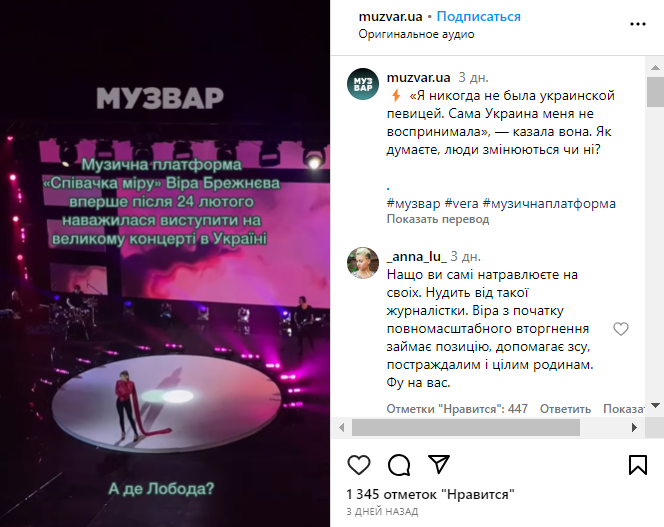The width and height of the screenshot is (664, 527).
Task: Click the scroll down arrow in comments
Action: (655, 406)
